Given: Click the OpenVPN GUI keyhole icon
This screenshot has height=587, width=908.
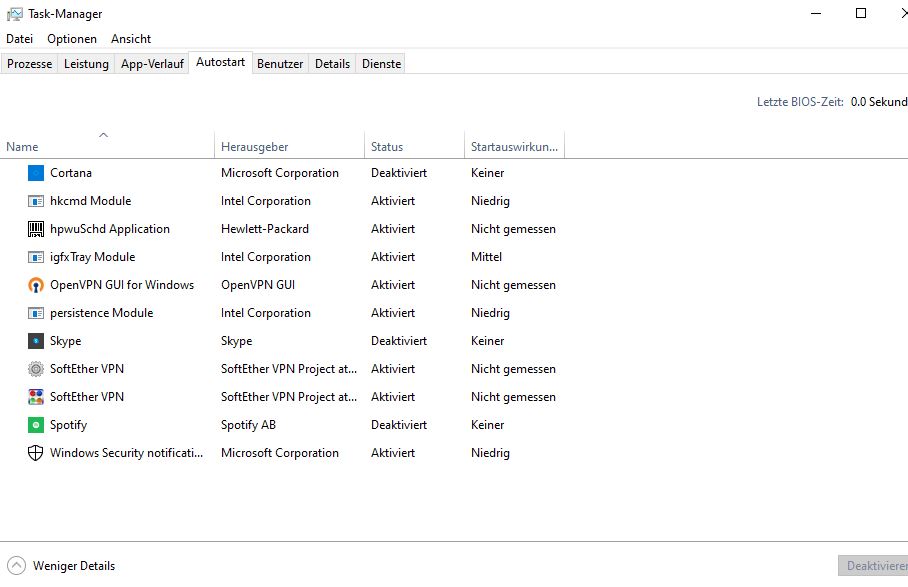Looking at the screenshot, I should 36,285.
